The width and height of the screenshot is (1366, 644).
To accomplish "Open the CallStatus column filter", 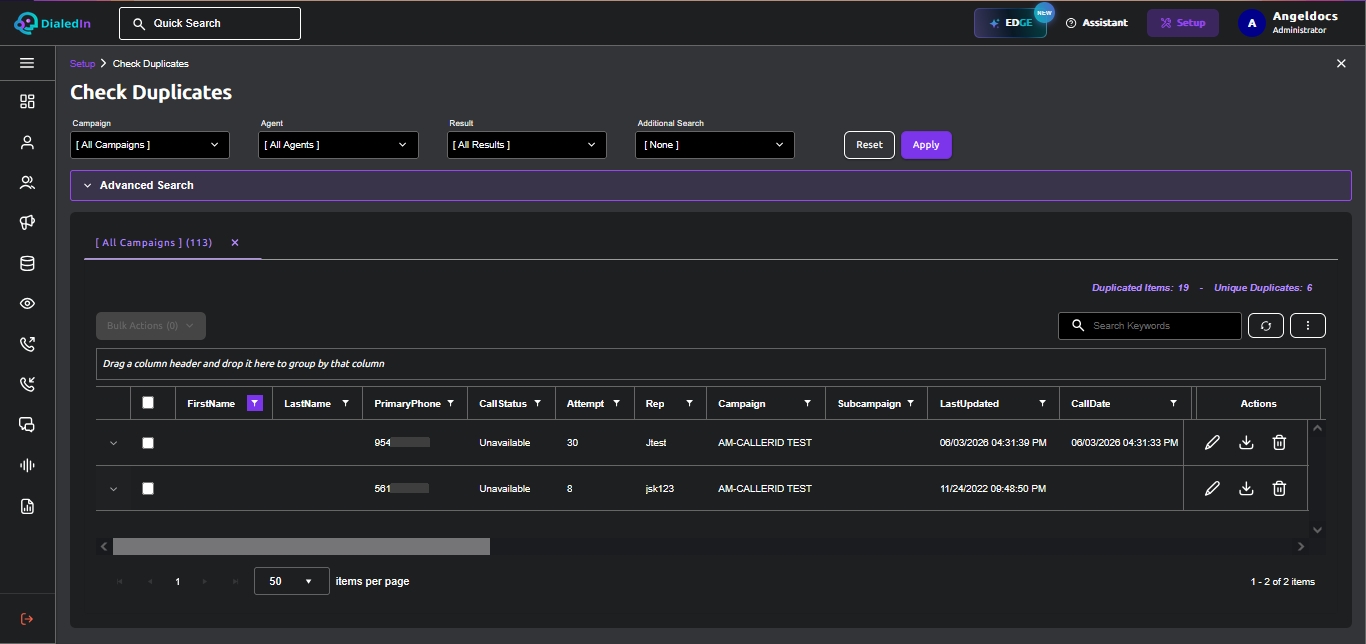I will [x=537, y=403].
